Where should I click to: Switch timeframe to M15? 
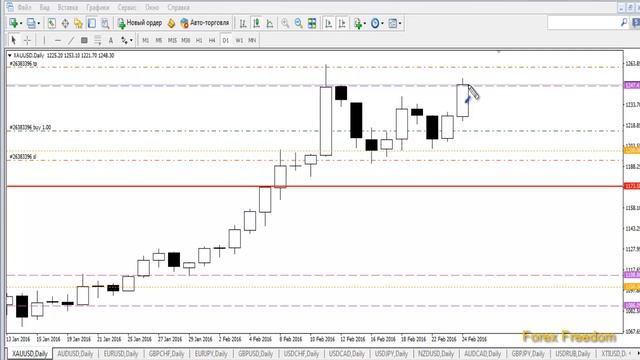172,40
